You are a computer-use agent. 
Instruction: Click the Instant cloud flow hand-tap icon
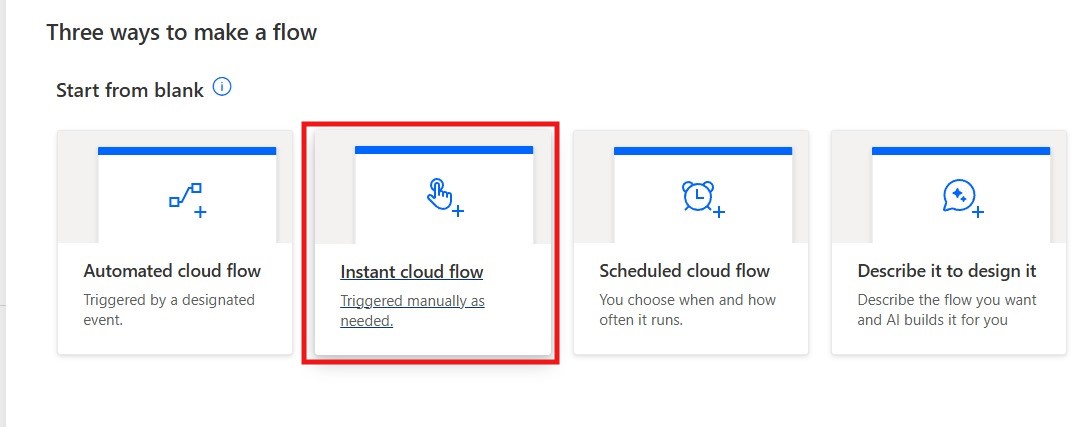[444, 197]
